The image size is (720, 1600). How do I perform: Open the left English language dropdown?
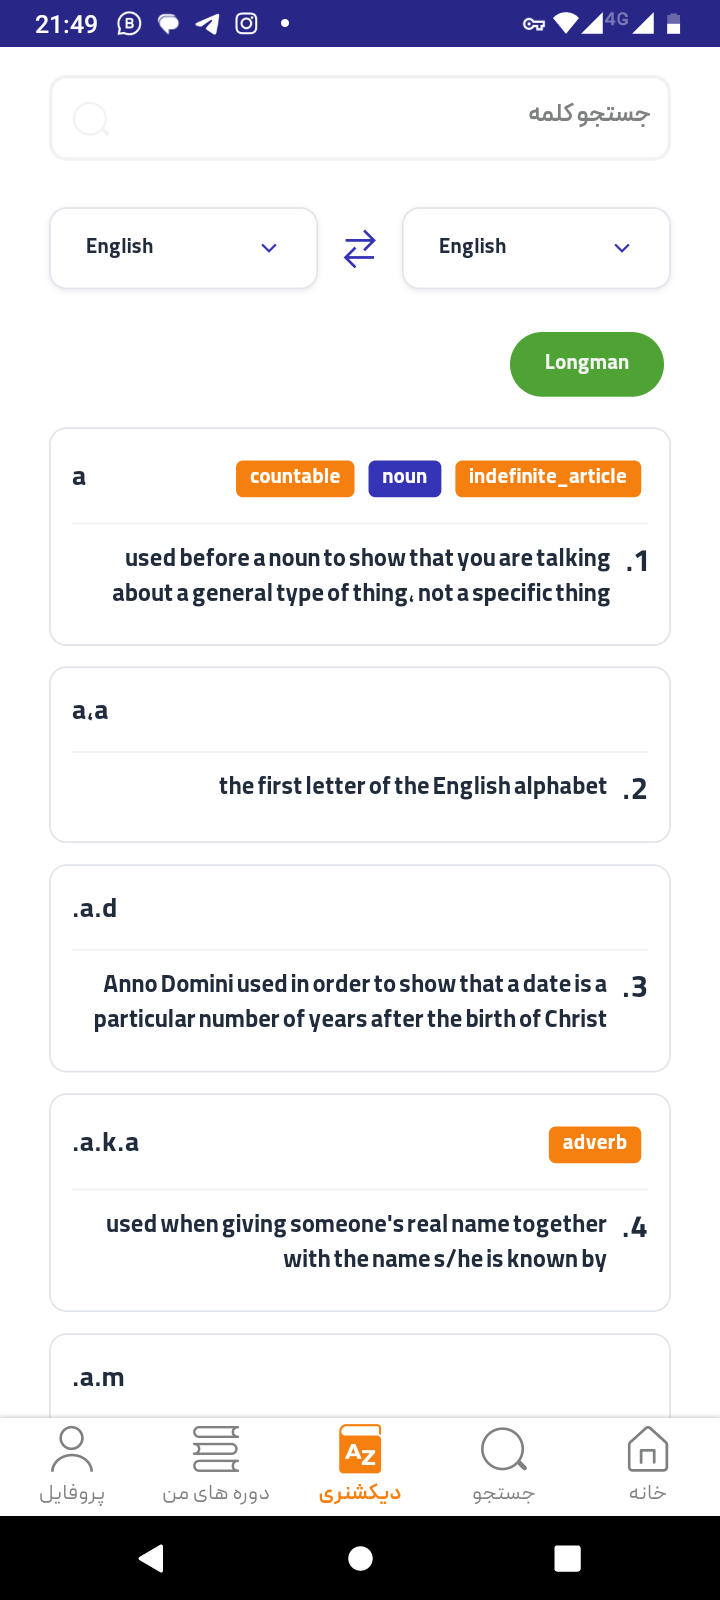(183, 248)
